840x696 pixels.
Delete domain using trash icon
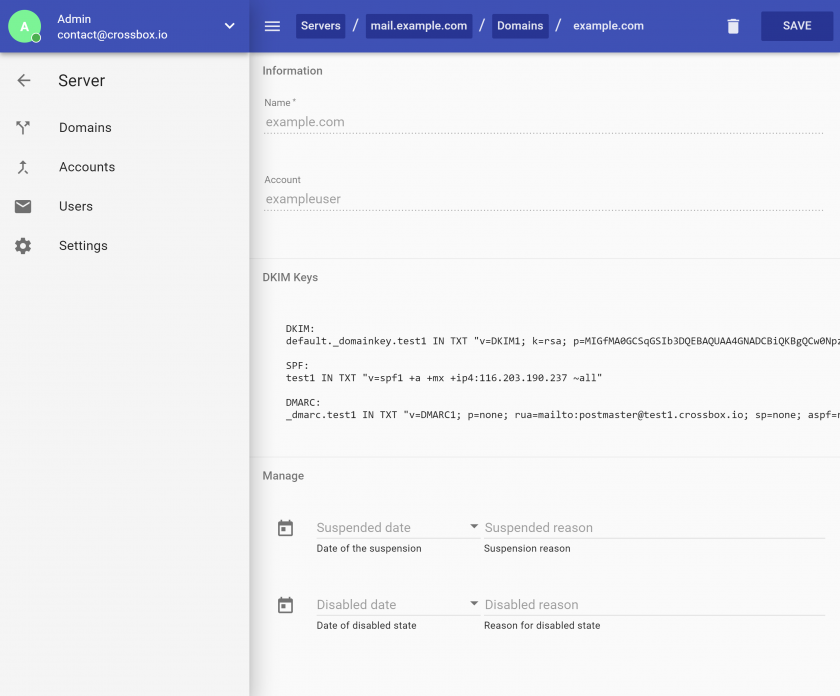pyautogui.click(x=733, y=26)
